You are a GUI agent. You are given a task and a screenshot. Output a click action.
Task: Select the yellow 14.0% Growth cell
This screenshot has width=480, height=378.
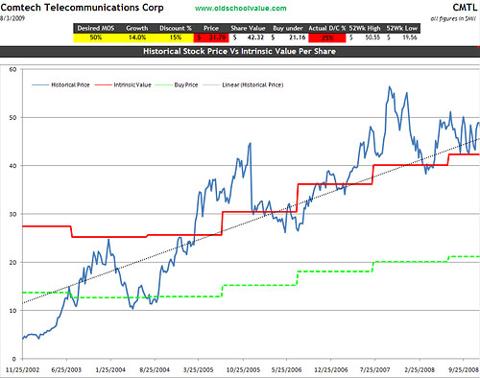tap(137, 38)
